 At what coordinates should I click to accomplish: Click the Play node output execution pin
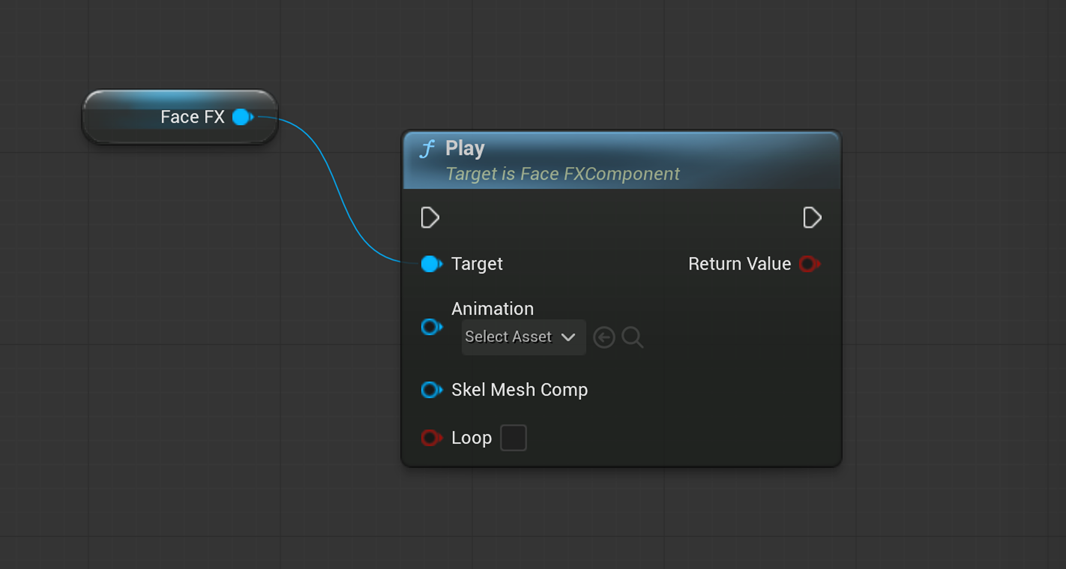(x=812, y=218)
